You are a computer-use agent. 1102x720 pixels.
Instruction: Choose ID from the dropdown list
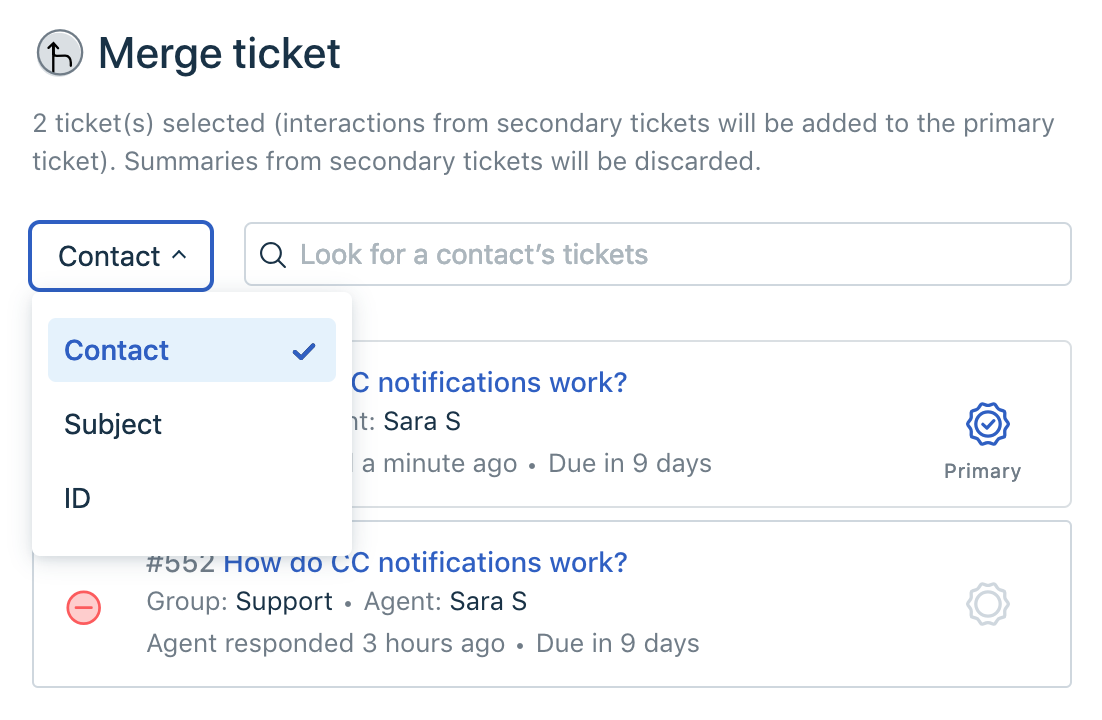click(78, 498)
